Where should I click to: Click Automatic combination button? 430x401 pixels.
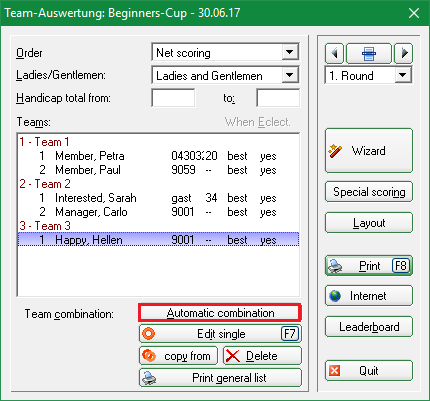(220, 313)
